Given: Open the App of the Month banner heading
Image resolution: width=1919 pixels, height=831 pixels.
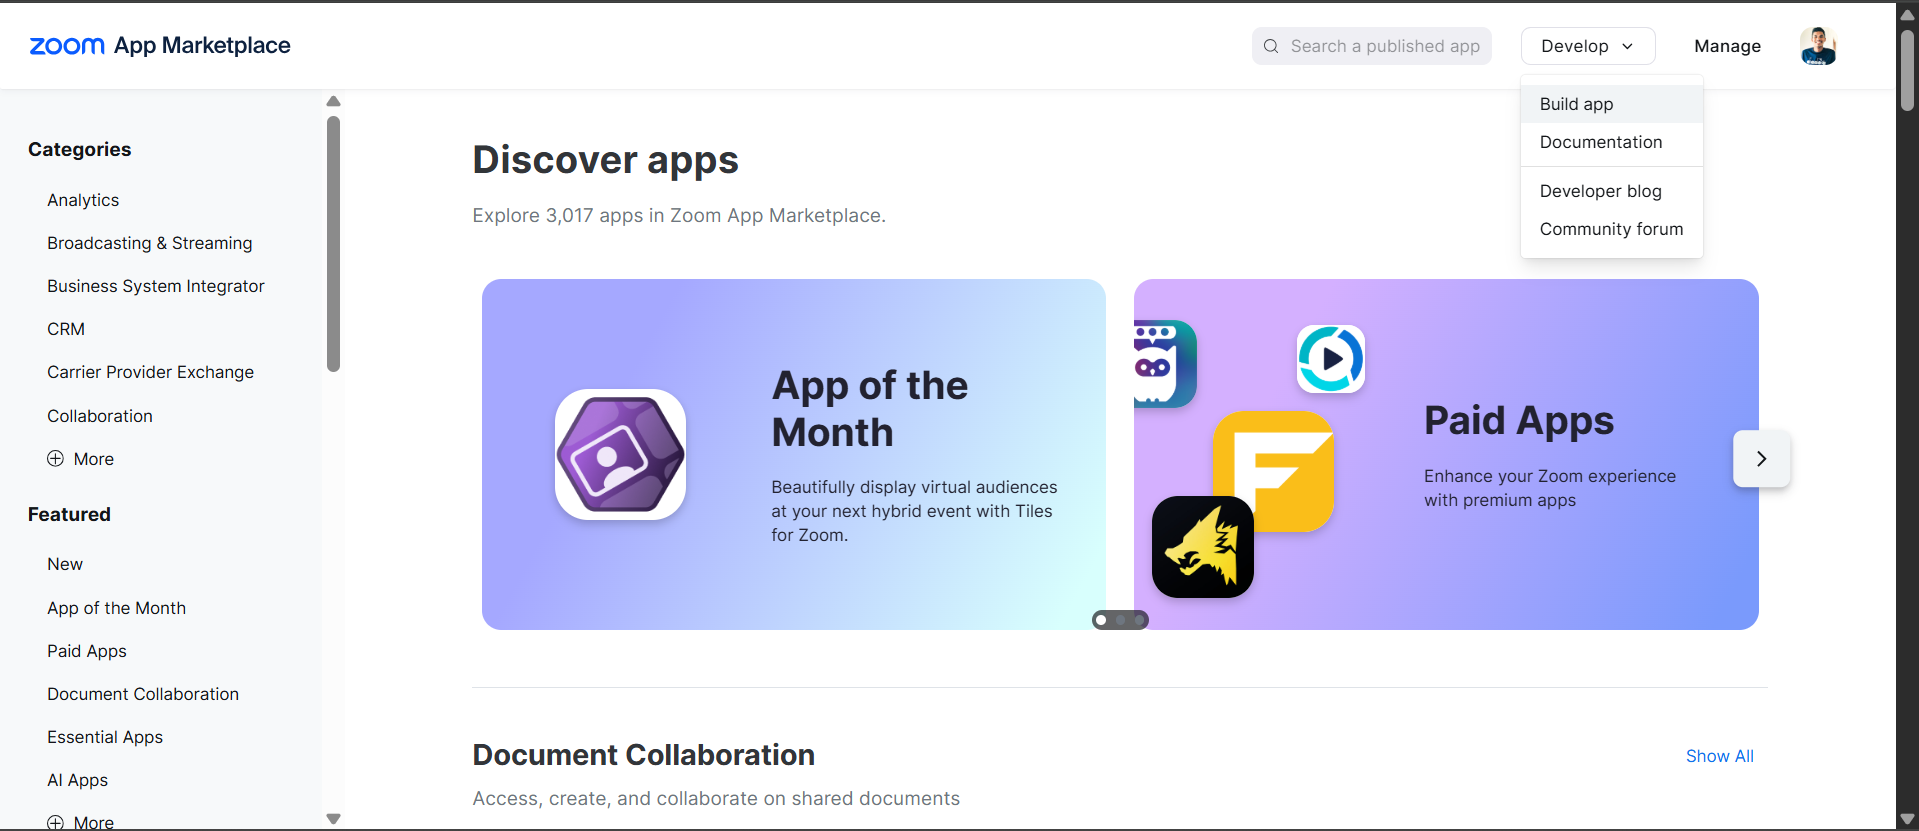Looking at the screenshot, I should tap(870, 409).
